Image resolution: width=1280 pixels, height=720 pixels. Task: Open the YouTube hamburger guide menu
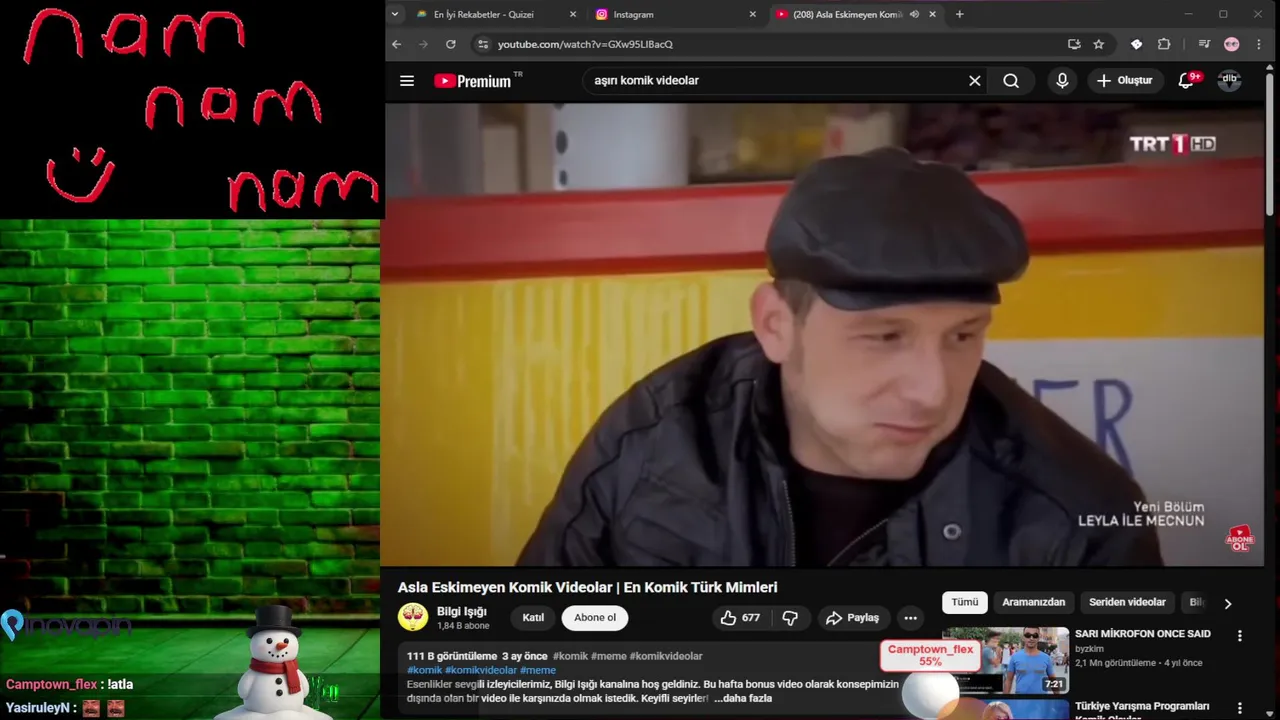pyautogui.click(x=407, y=81)
